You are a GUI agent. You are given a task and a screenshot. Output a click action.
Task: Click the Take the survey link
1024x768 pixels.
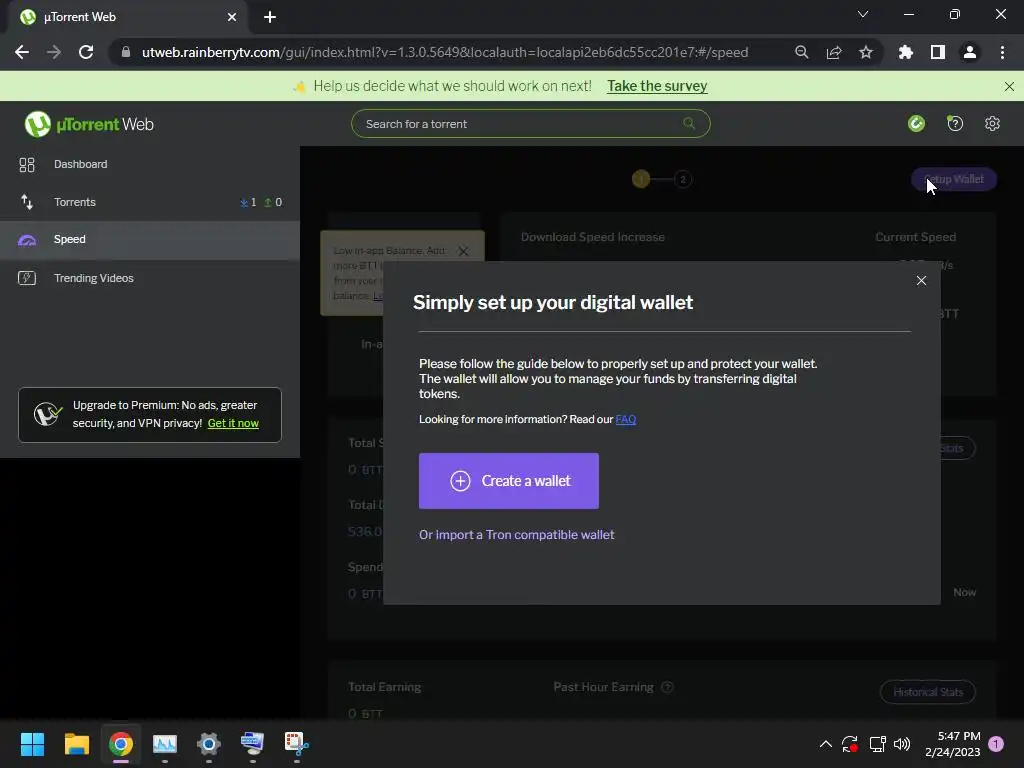(x=657, y=86)
